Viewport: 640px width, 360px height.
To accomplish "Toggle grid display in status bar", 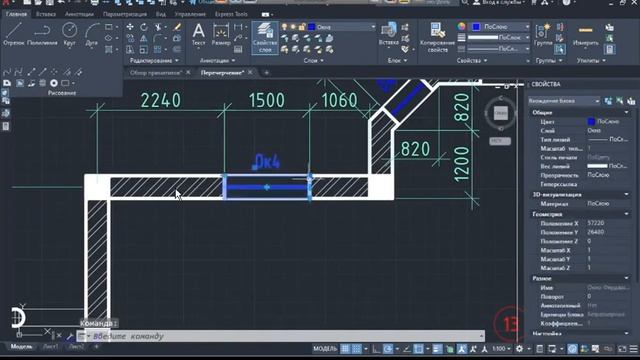I will click(x=345, y=349).
